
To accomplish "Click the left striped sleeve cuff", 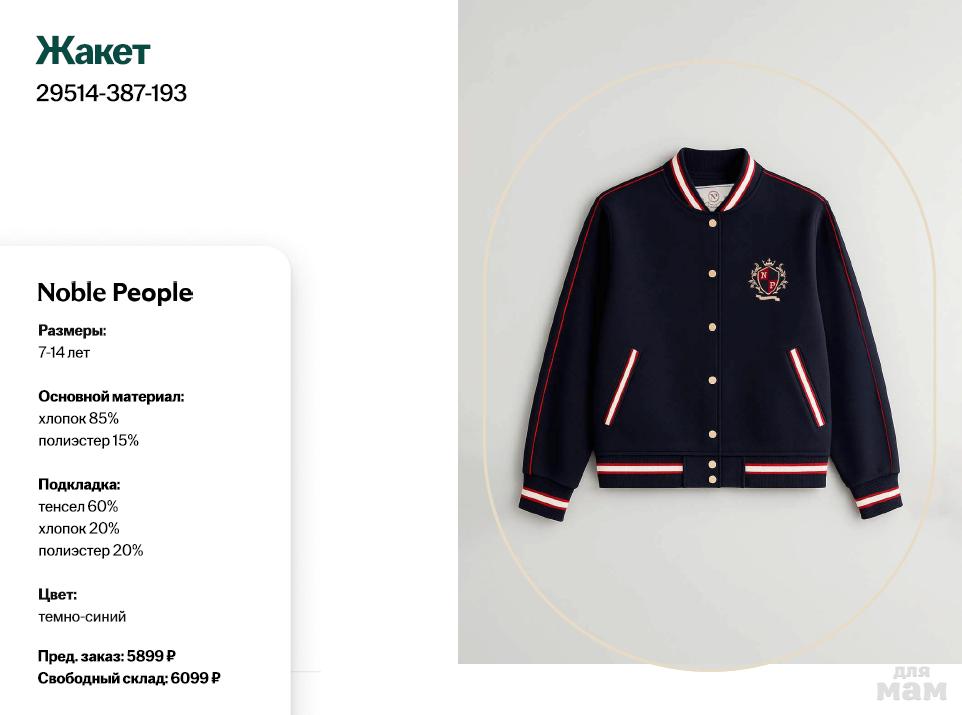I will pyautogui.click(x=545, y=497).
